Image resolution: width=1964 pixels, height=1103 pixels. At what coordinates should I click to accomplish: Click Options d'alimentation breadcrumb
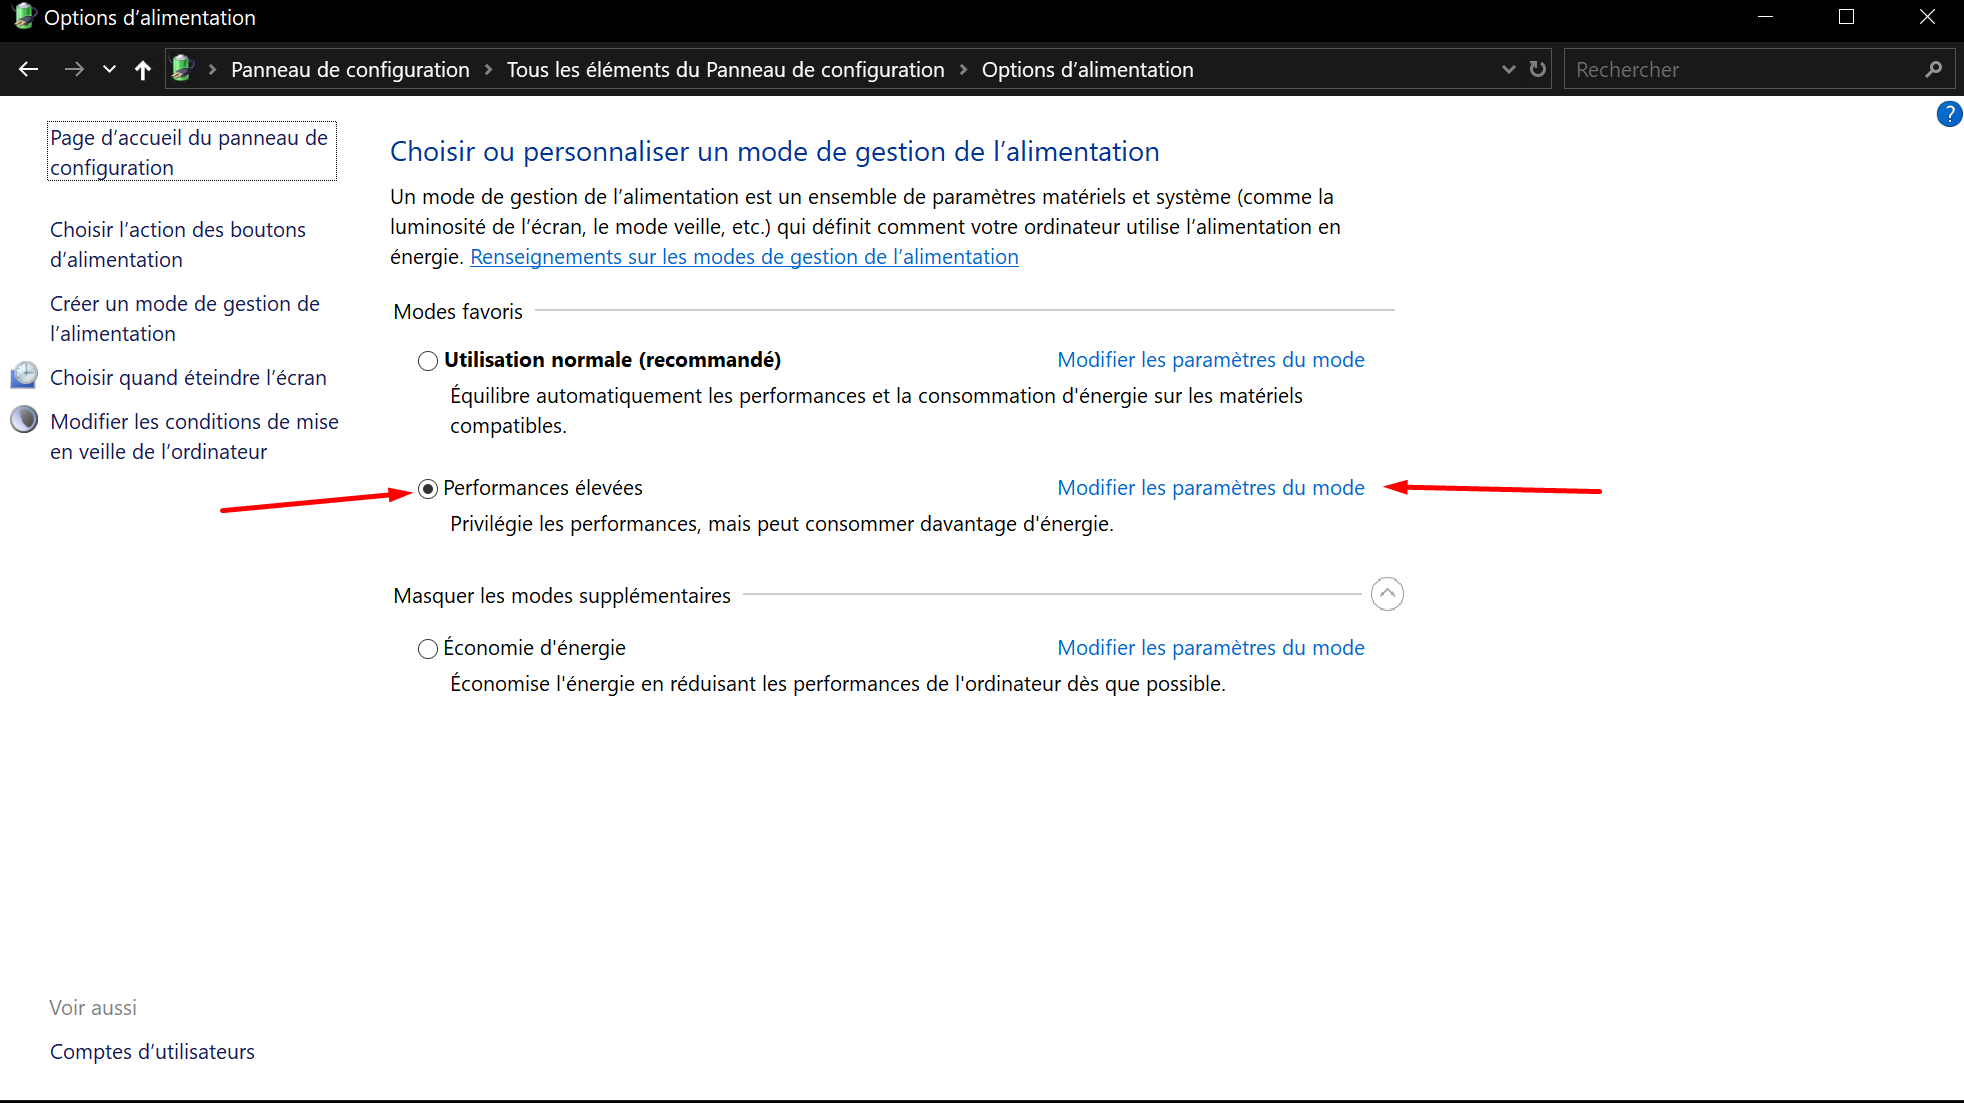pyautogui.click(x=1087, y=70)
